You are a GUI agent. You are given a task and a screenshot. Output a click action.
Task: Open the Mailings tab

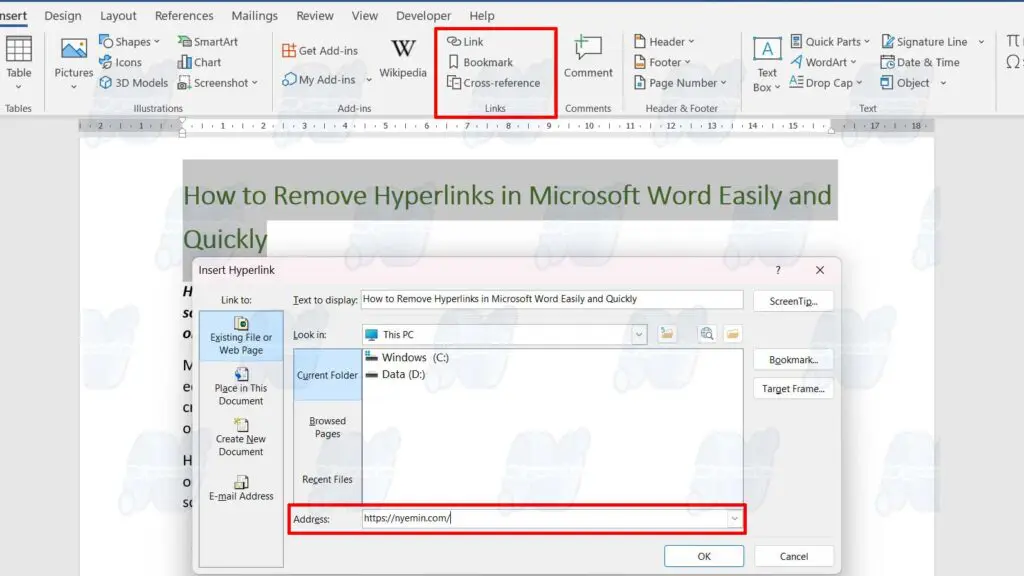coord(255,16)
